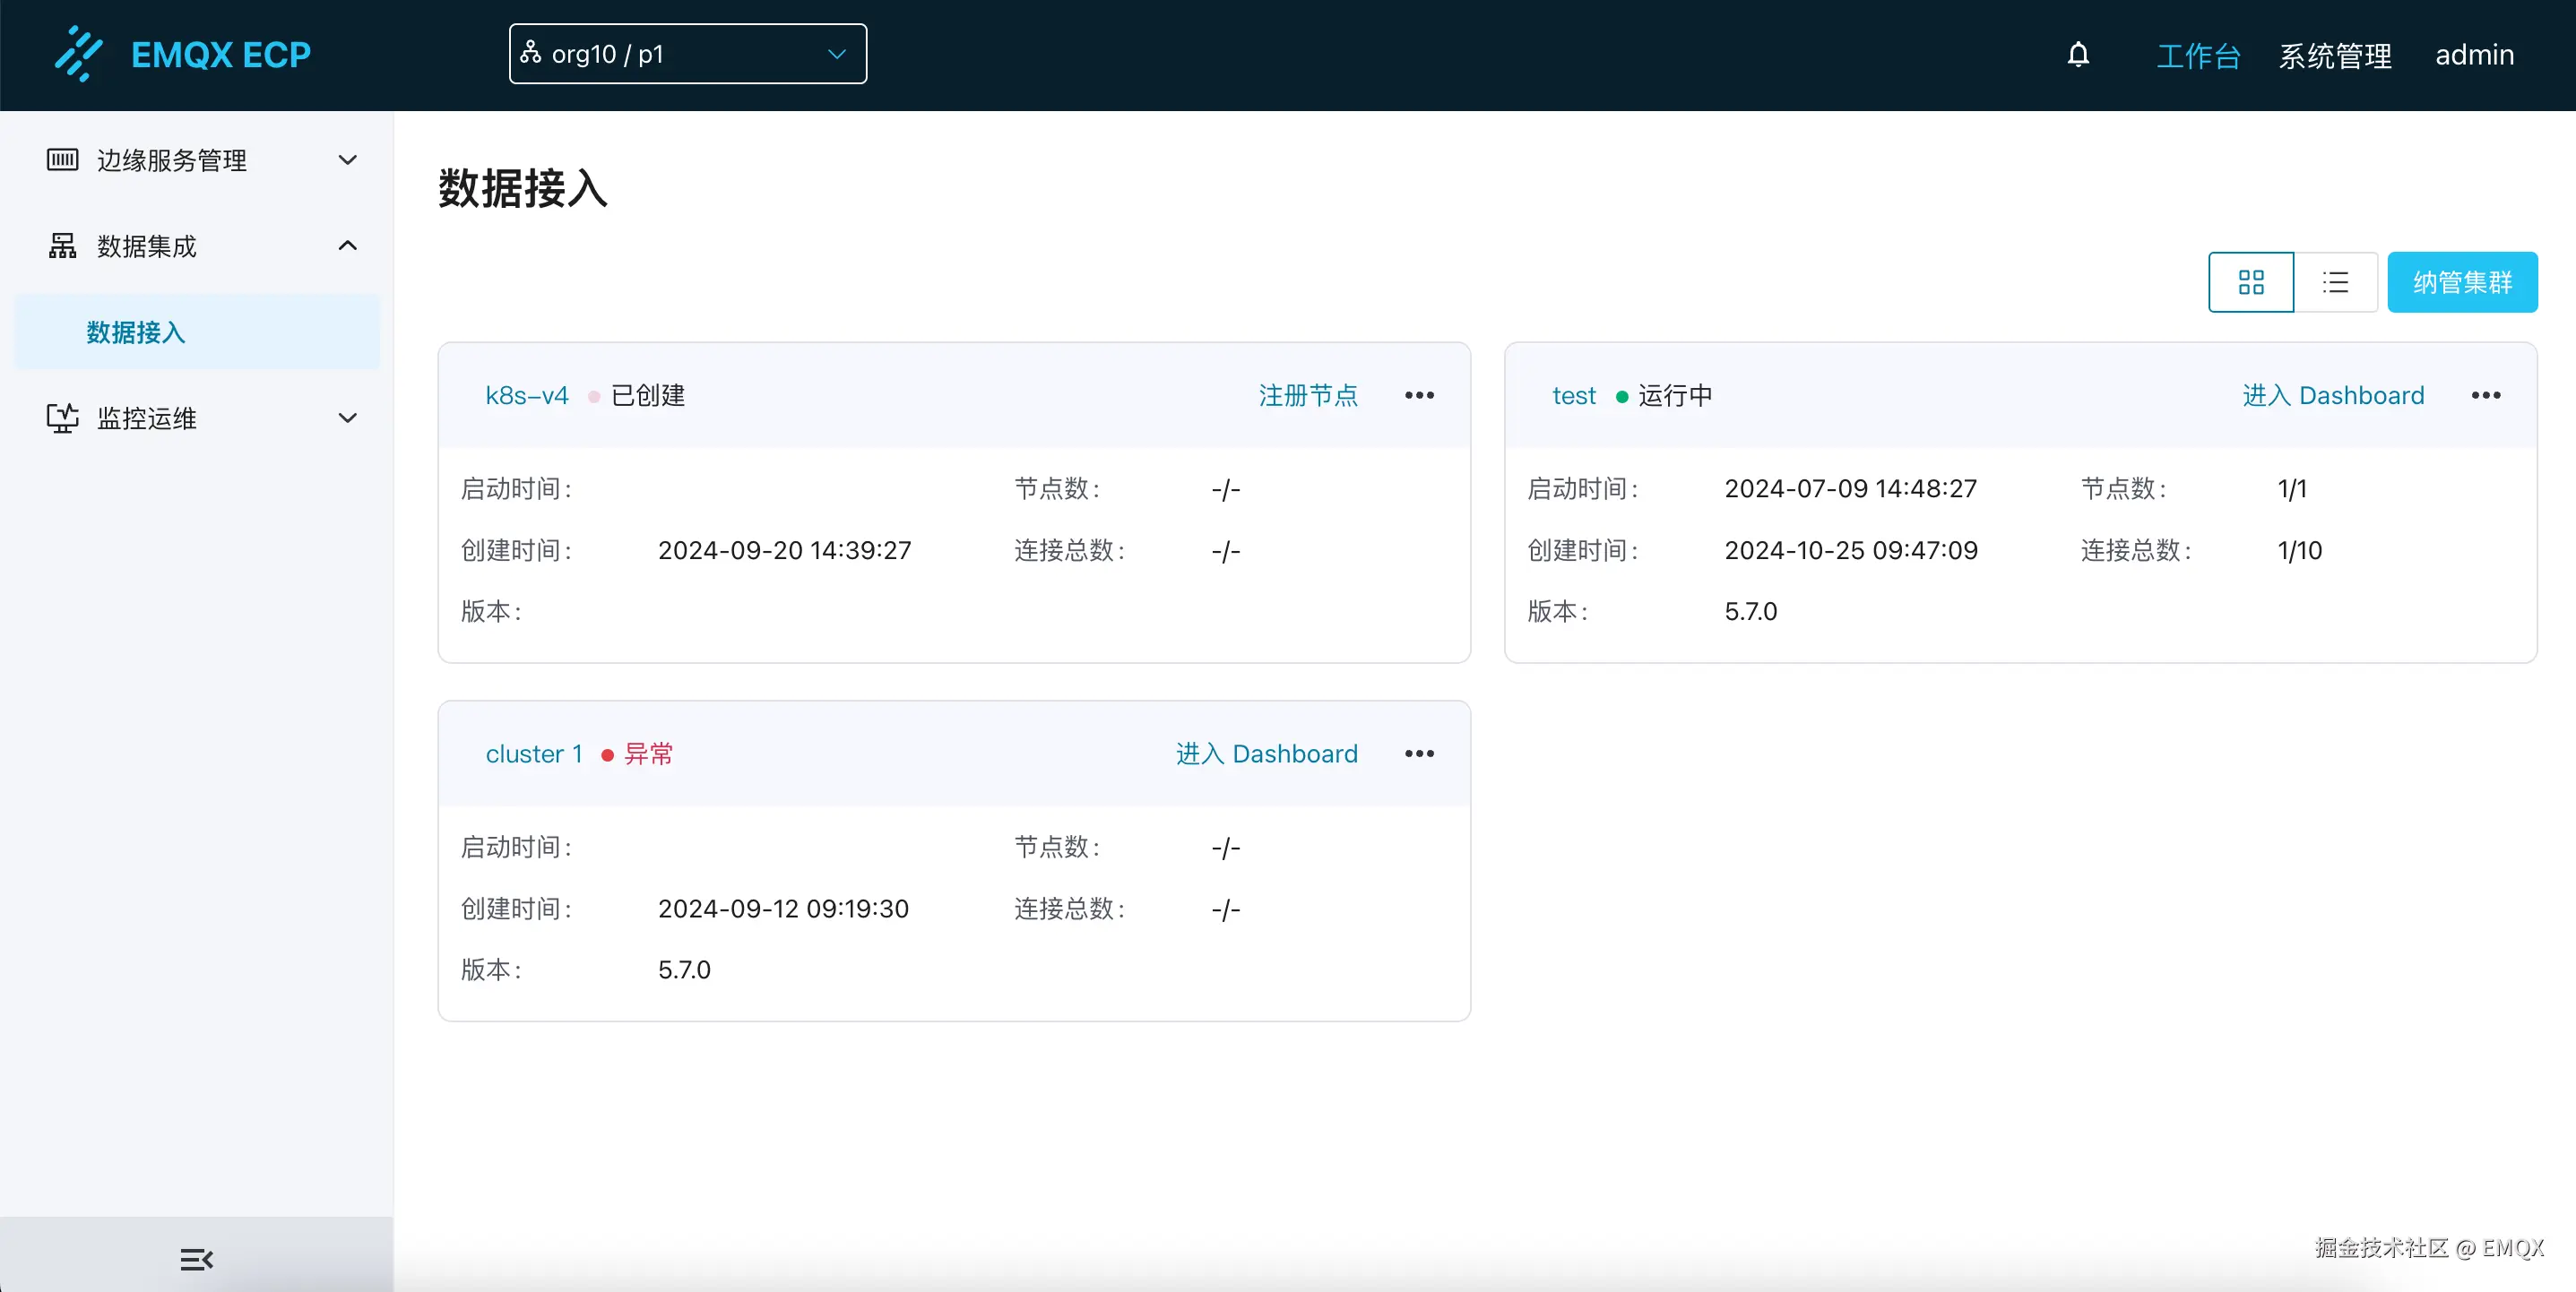Switch to list view
Viewport: 2576px width, 1292px height.
2335,282
